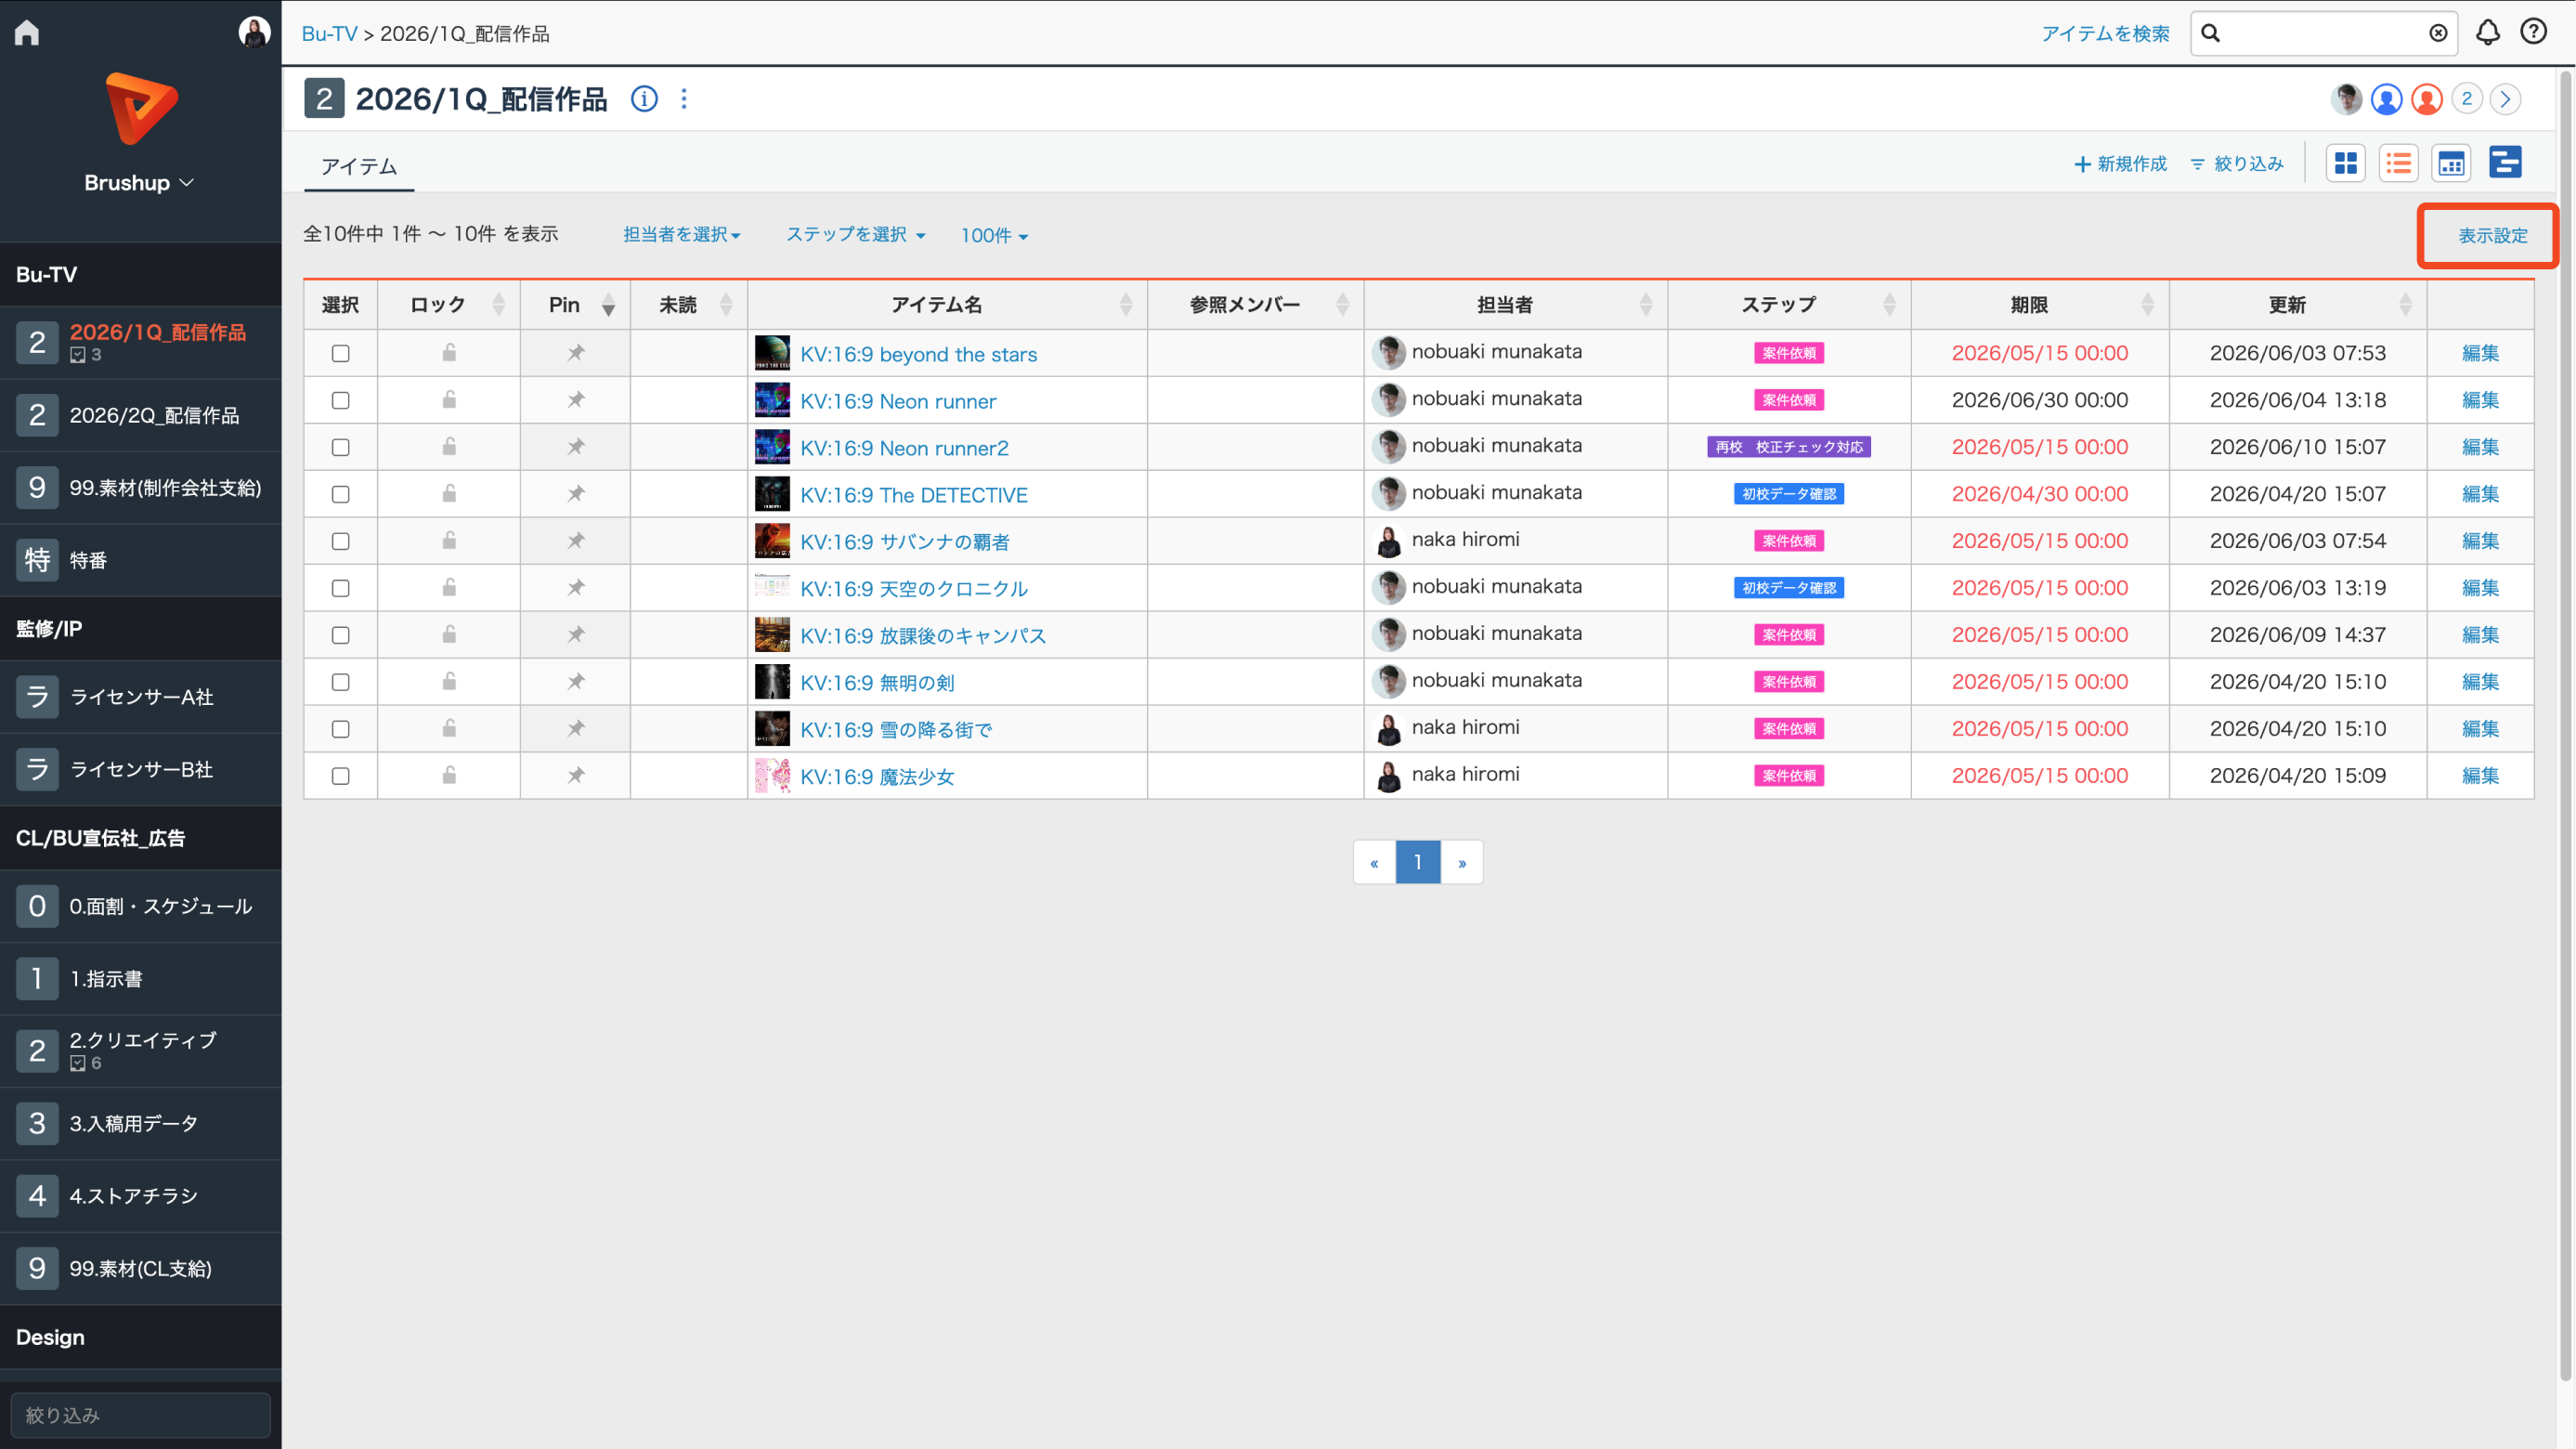Open ライセンサーA社 in sidebar
This screenshot has width=2576, height=1449.
(141, 697)
